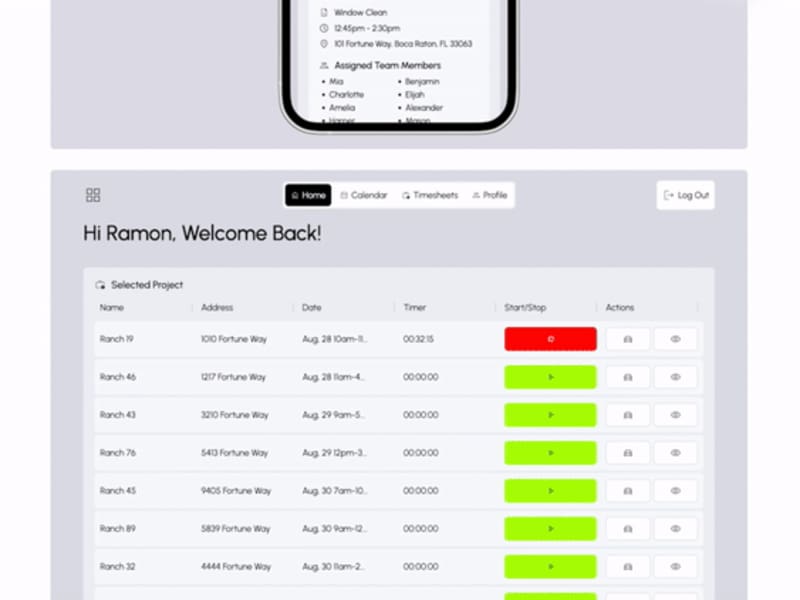The height and width of the screenshot is (600, 800).
Task: Click Window Clean in the phone mockup
Action: [x=361, y=12]
